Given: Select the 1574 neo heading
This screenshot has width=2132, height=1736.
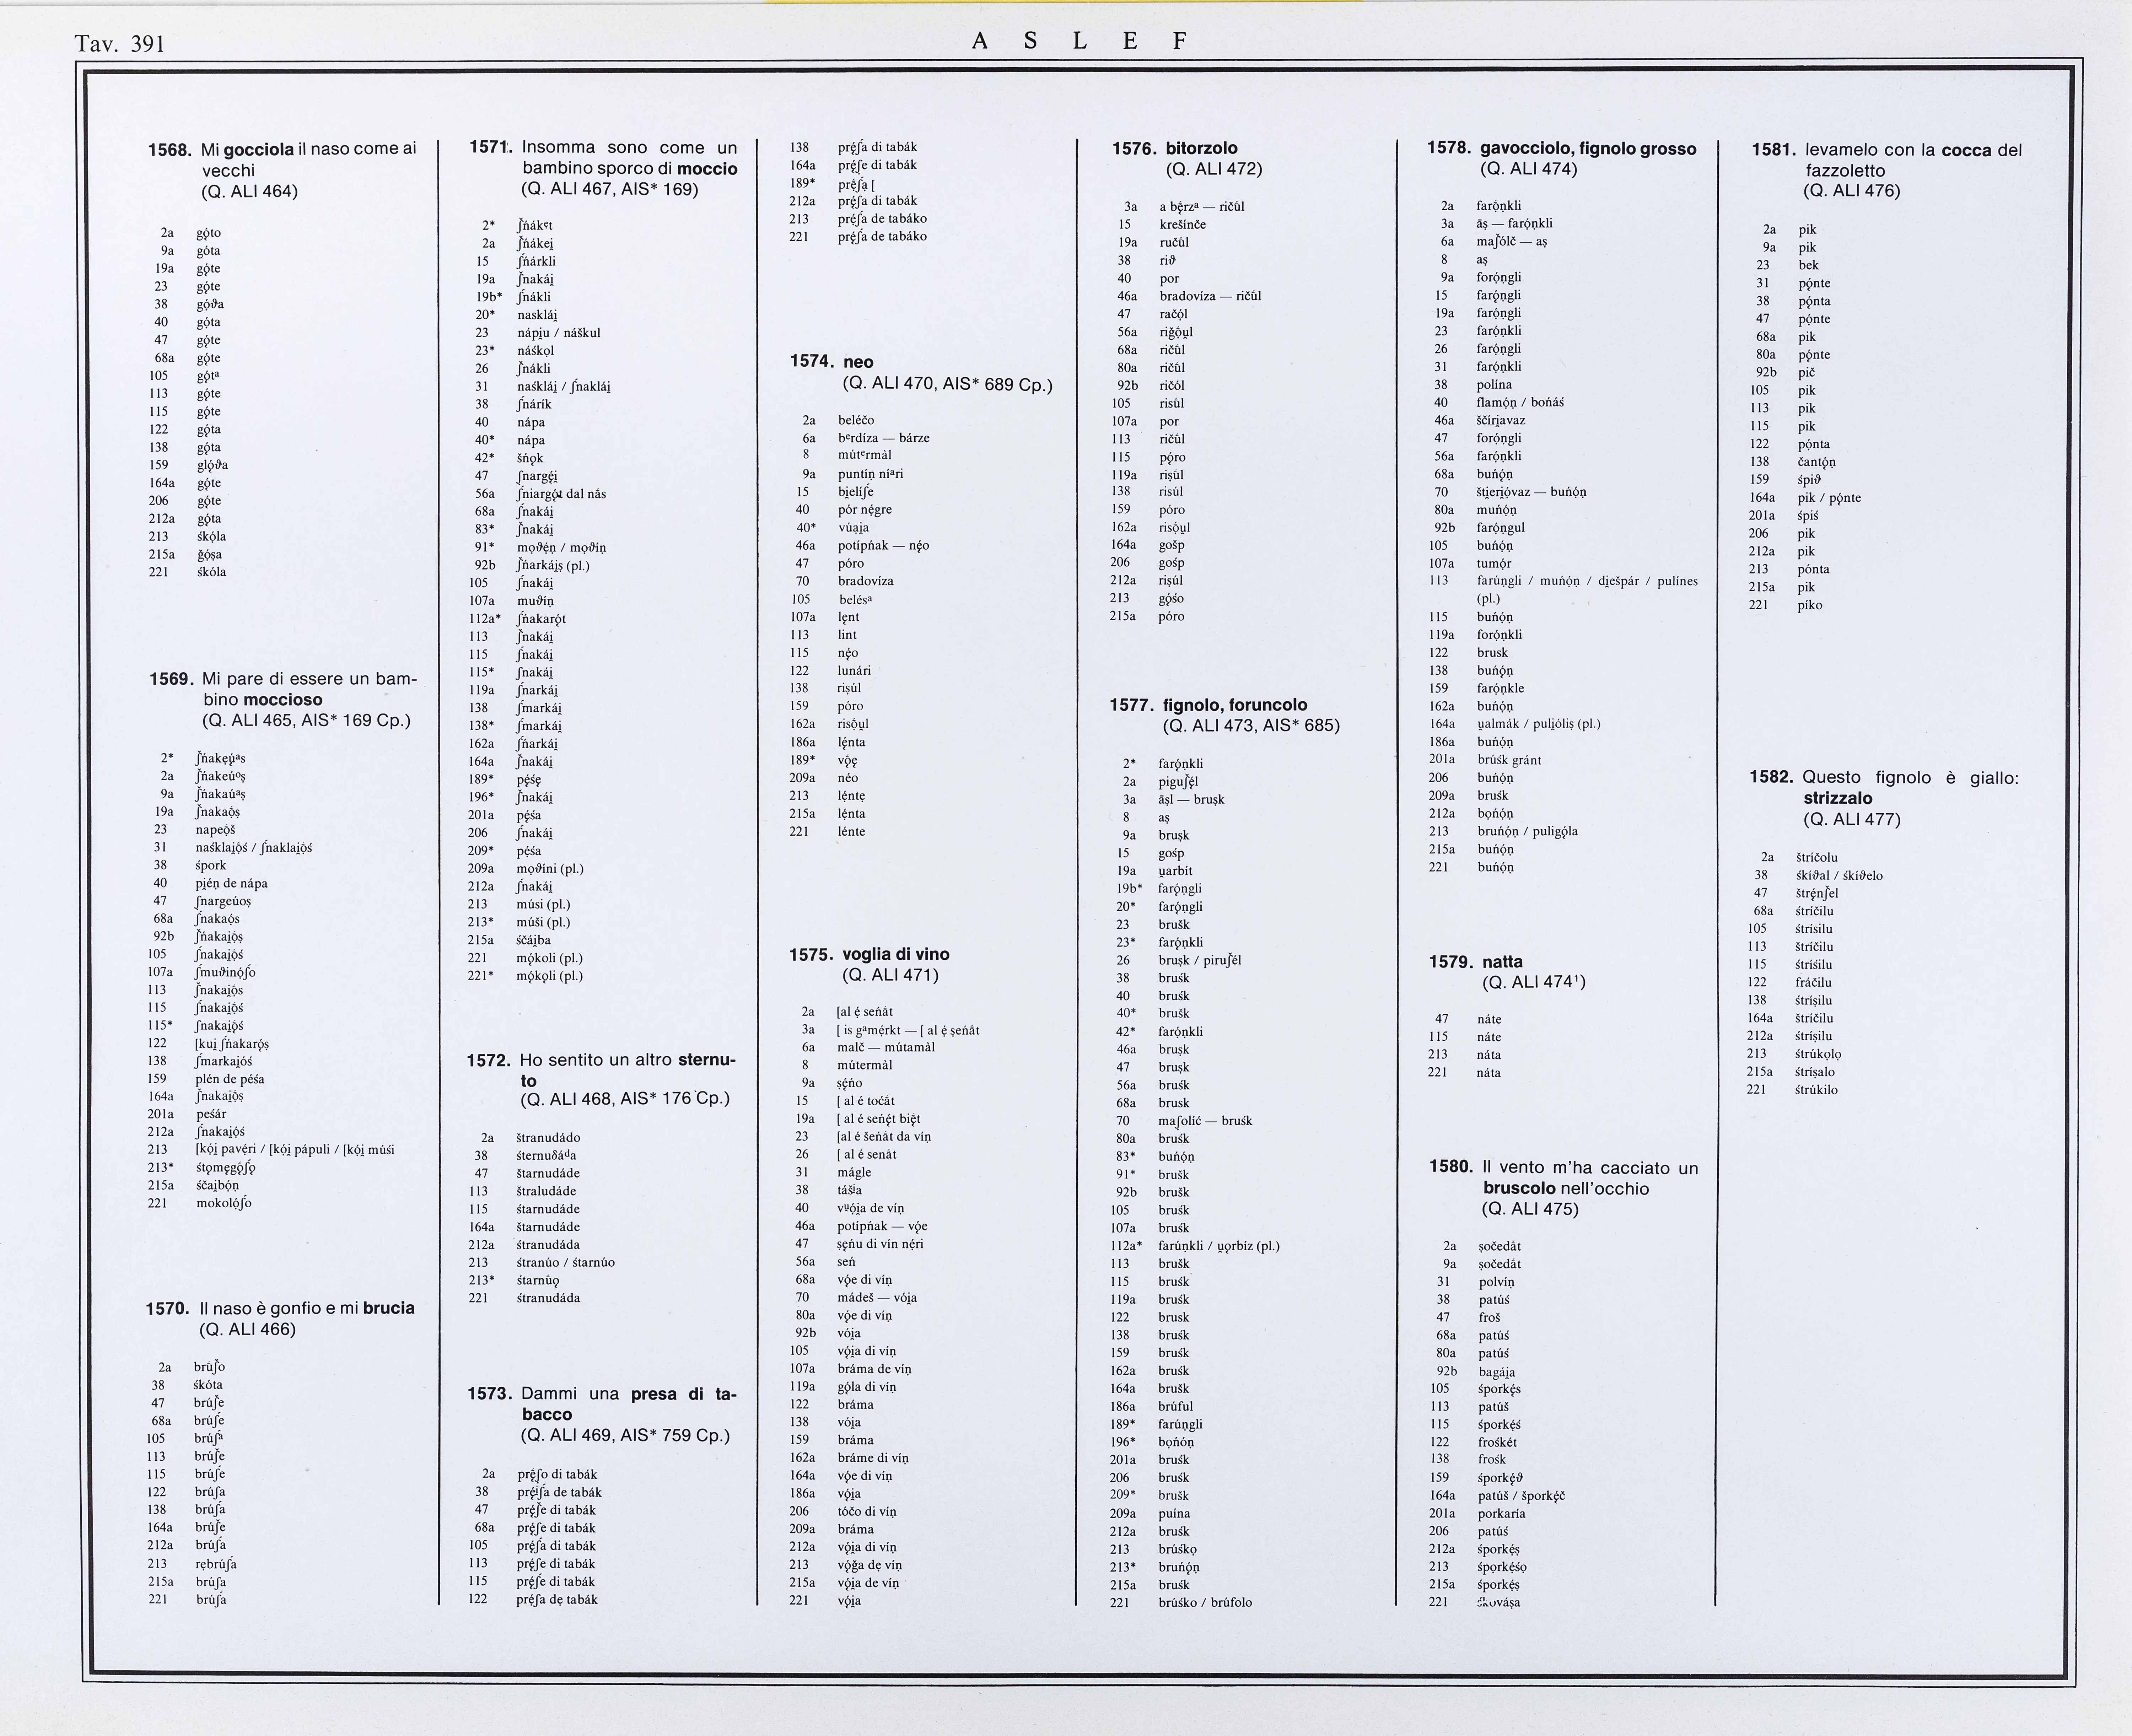Looking at the screenshot, I should click(x=832, y=361).
